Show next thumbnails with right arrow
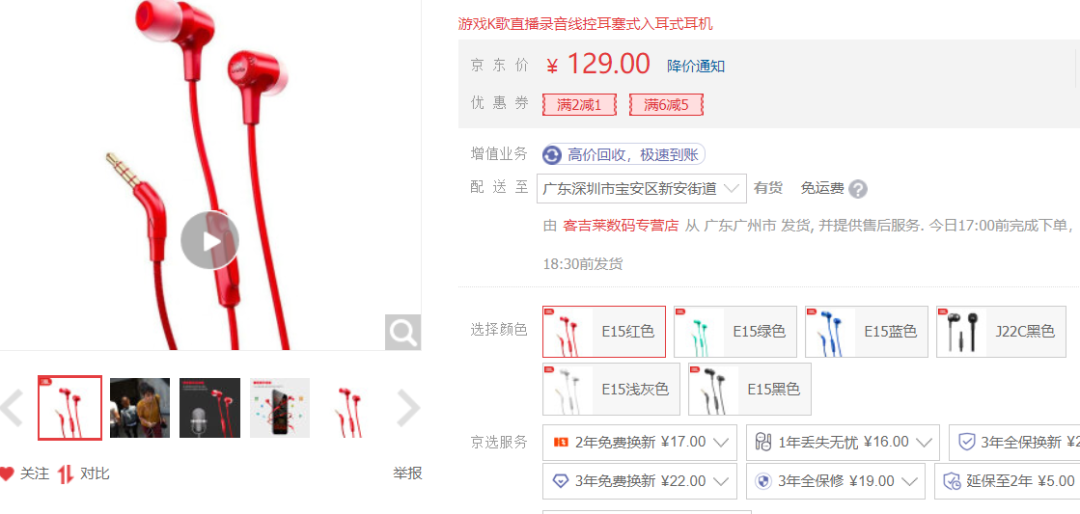 click(408, 409)
